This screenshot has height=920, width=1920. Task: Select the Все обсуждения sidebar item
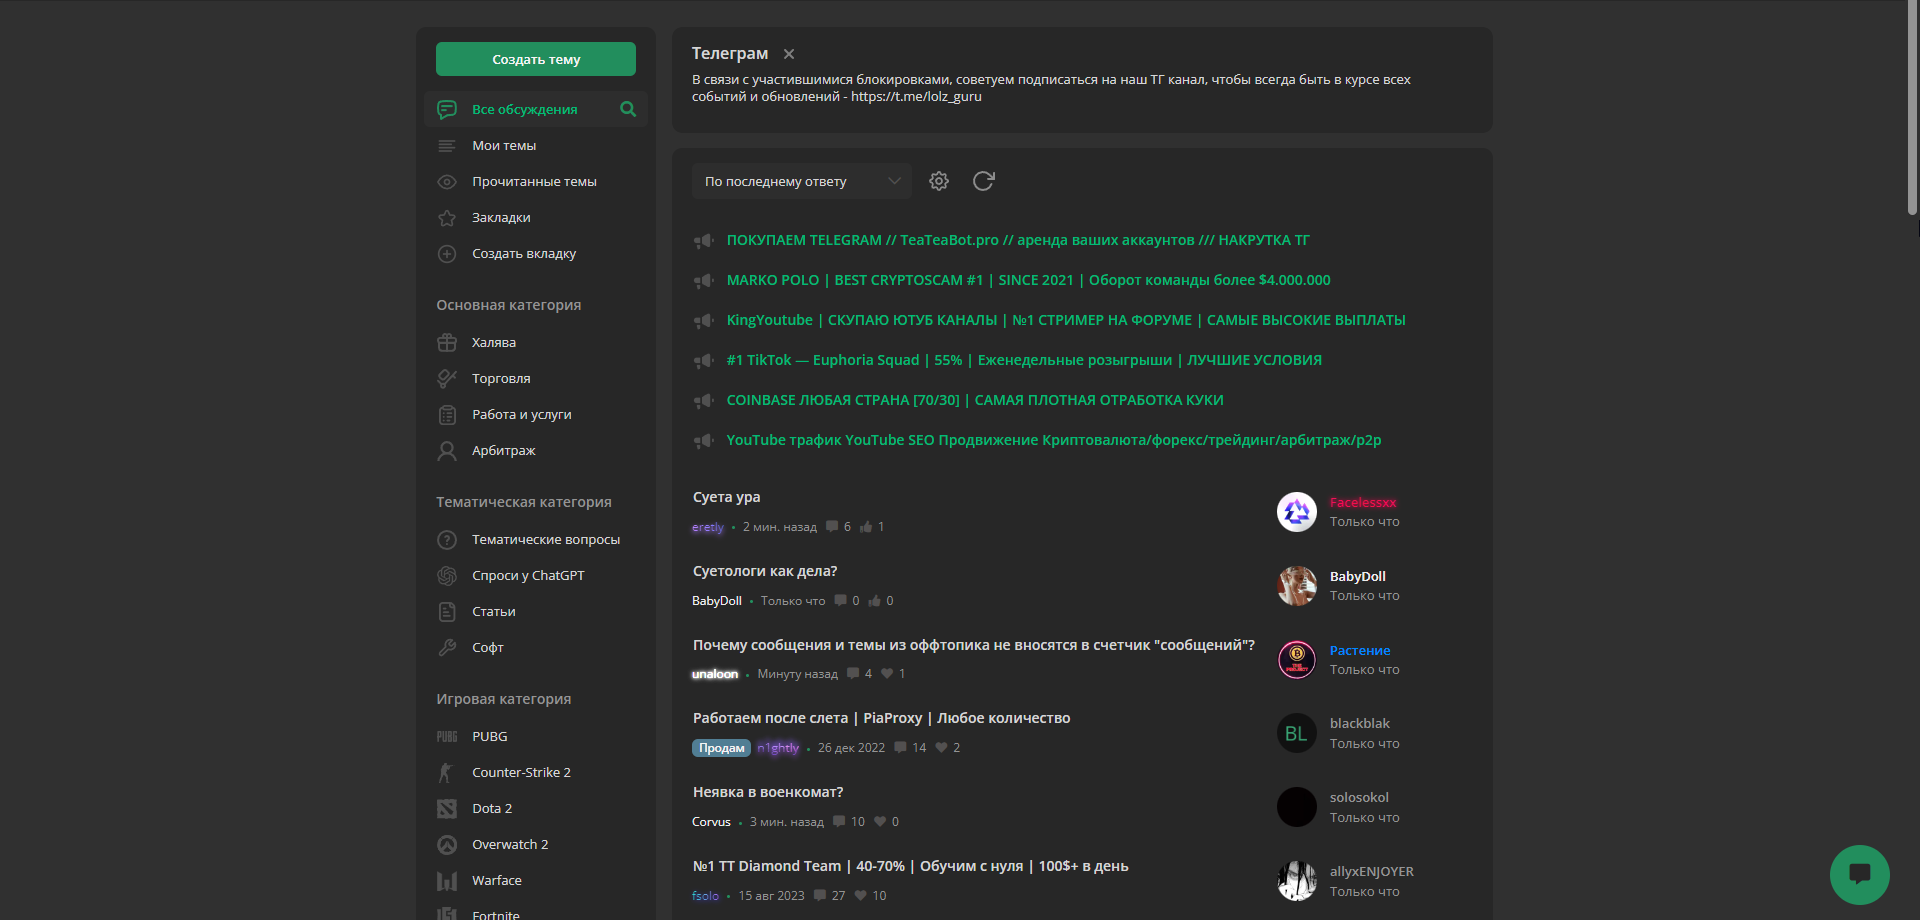pos(536,109)
